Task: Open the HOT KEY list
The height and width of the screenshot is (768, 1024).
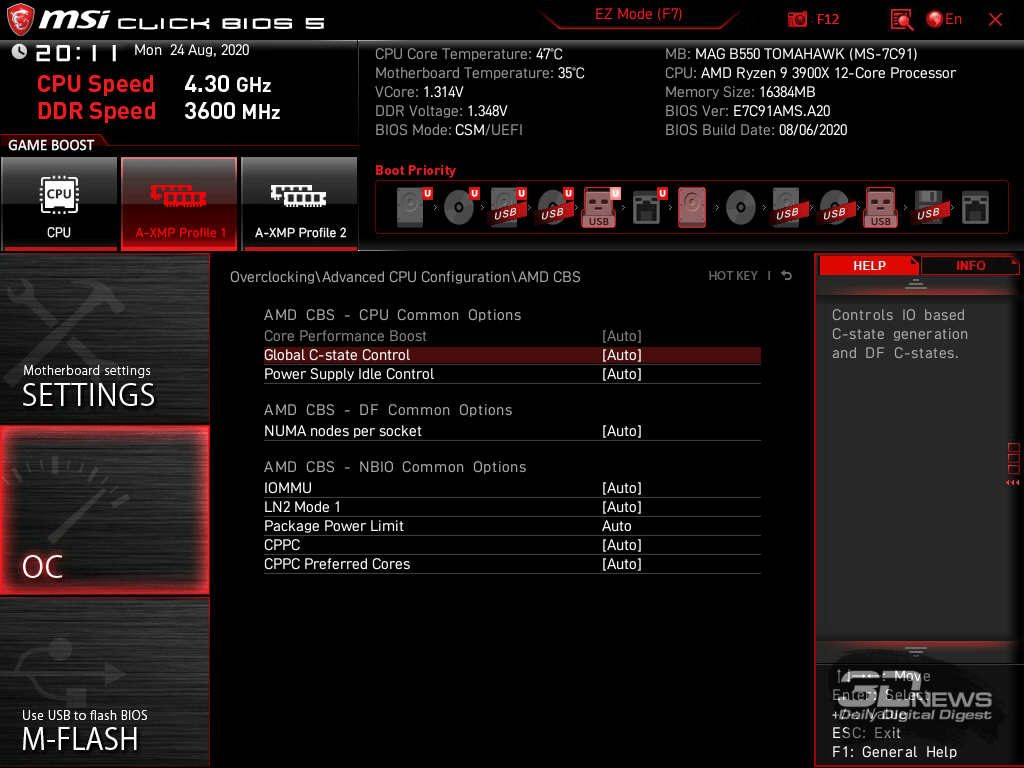Action: point(733,276)
